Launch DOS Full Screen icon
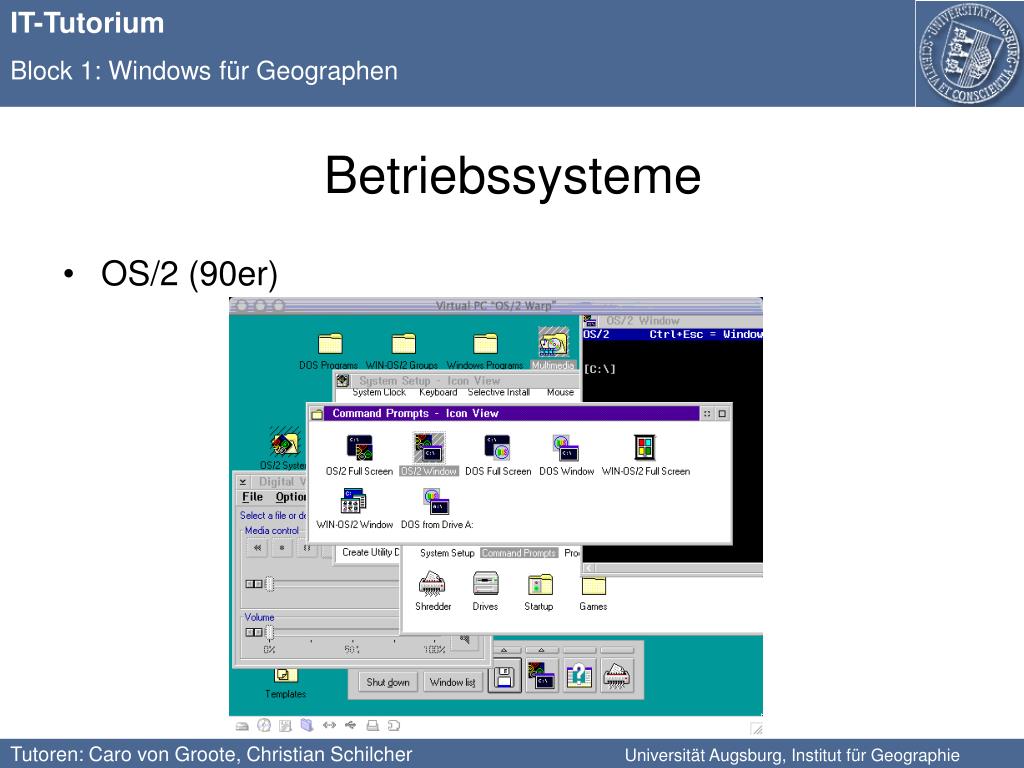This screenshot has height=768, width=1024. 498,448
